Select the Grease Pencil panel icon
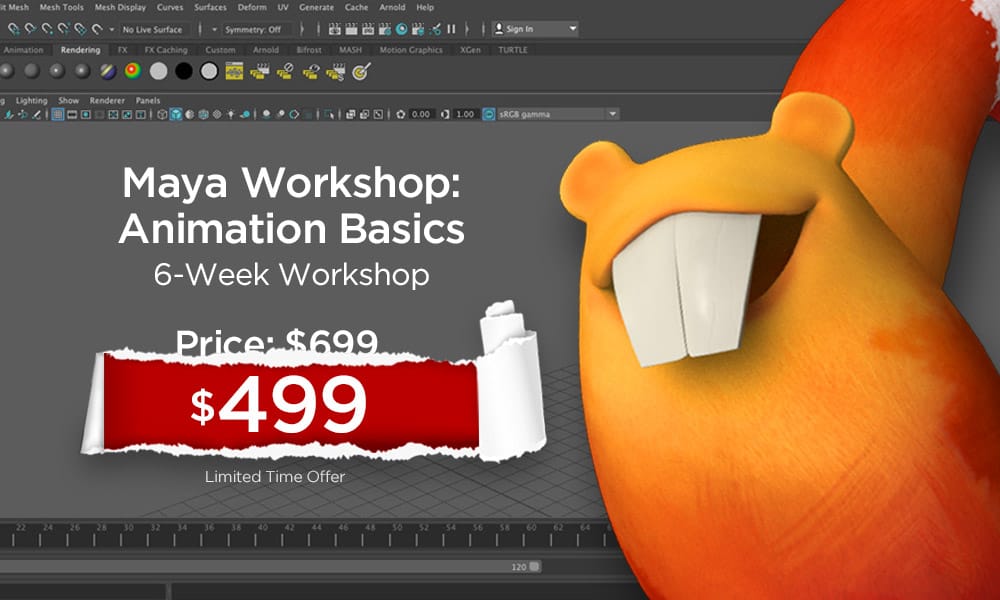1000x600 pixels. 36,114
